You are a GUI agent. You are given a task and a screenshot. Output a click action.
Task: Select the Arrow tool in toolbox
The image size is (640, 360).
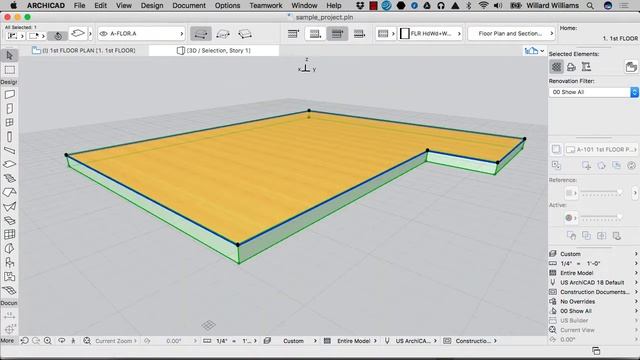(x=9, y=55)
